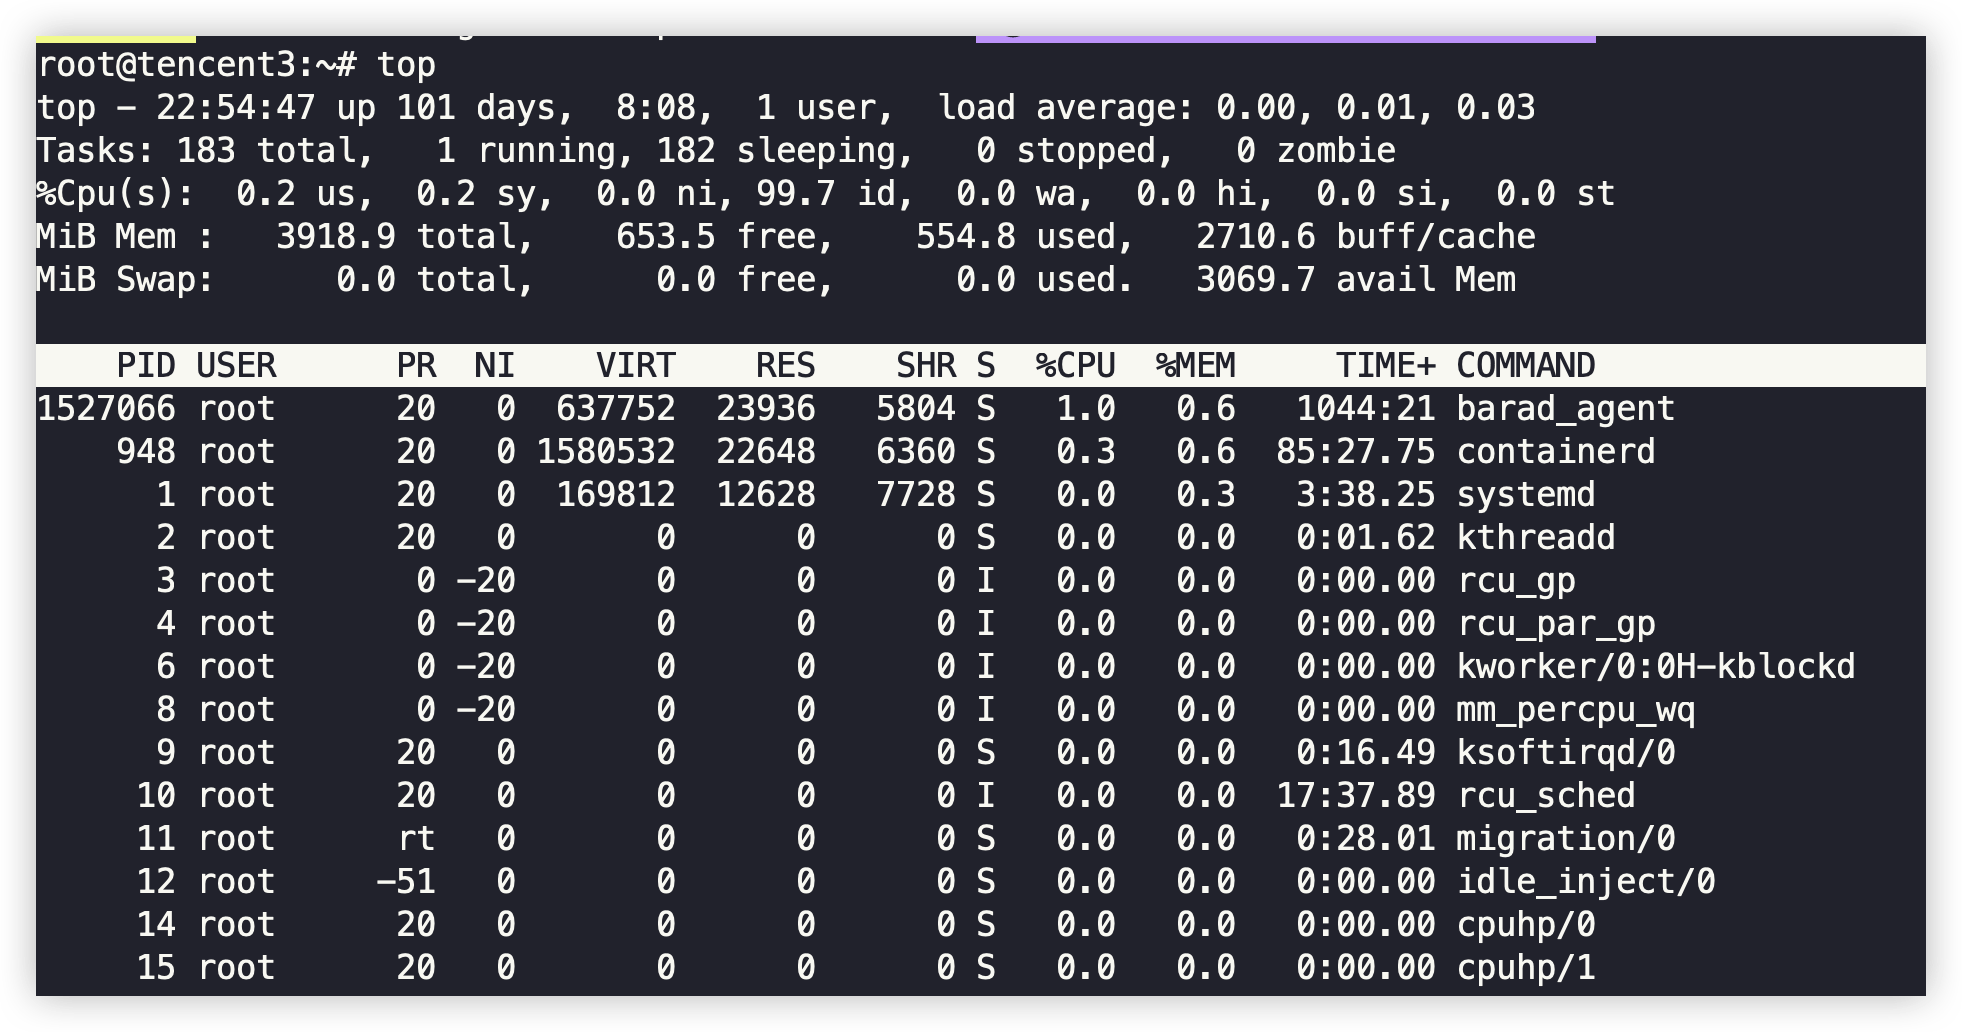Click the 'idle_inject/0' command entry
The height and width of the screenshot is (1032, 1962).
[x=1586, y=882]
